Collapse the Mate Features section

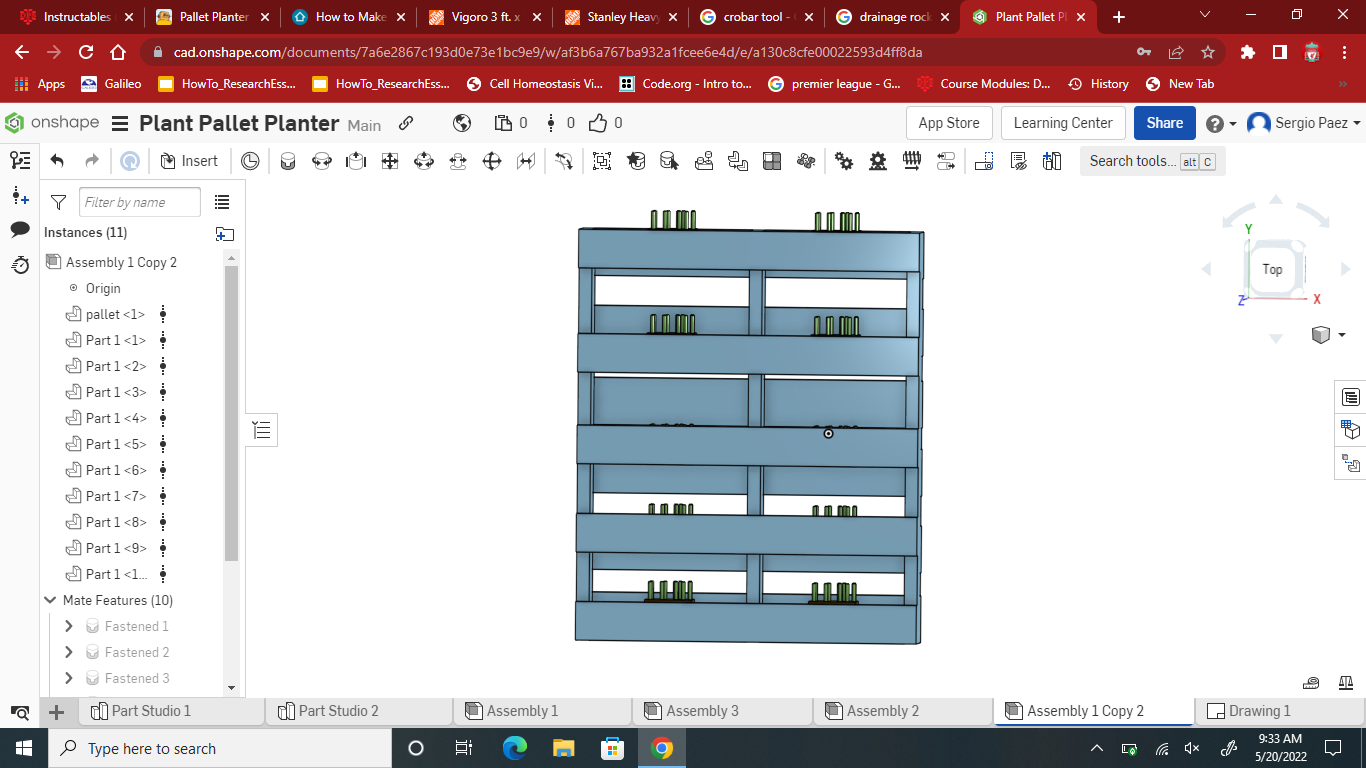(x=50, y=600)
